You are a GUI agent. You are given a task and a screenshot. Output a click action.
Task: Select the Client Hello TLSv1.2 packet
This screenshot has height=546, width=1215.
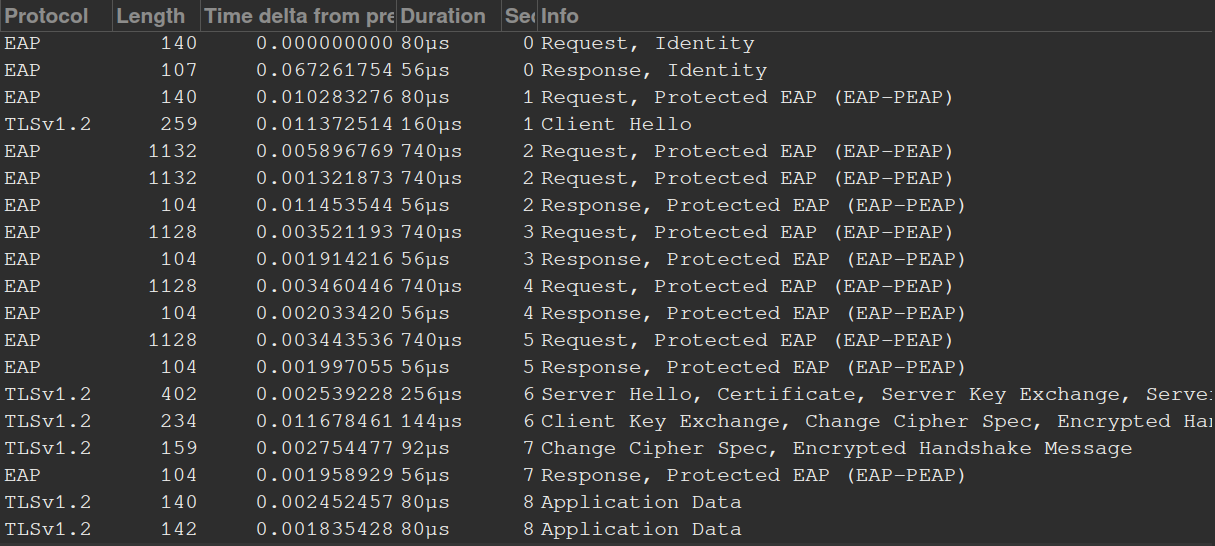click(616, 124)
